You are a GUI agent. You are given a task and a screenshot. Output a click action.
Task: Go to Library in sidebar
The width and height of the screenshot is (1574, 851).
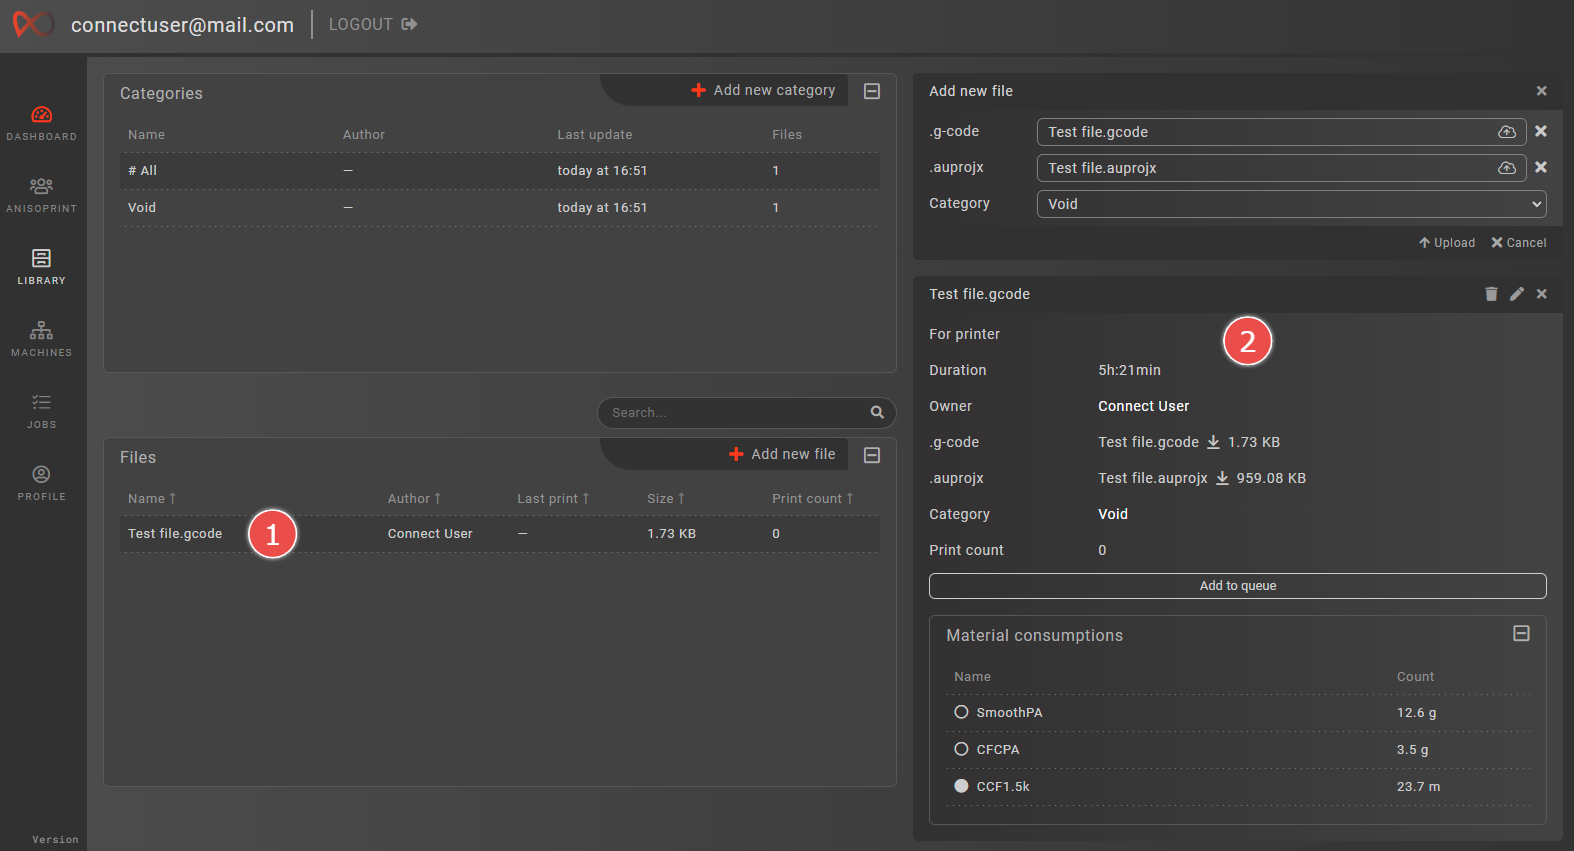42,267
